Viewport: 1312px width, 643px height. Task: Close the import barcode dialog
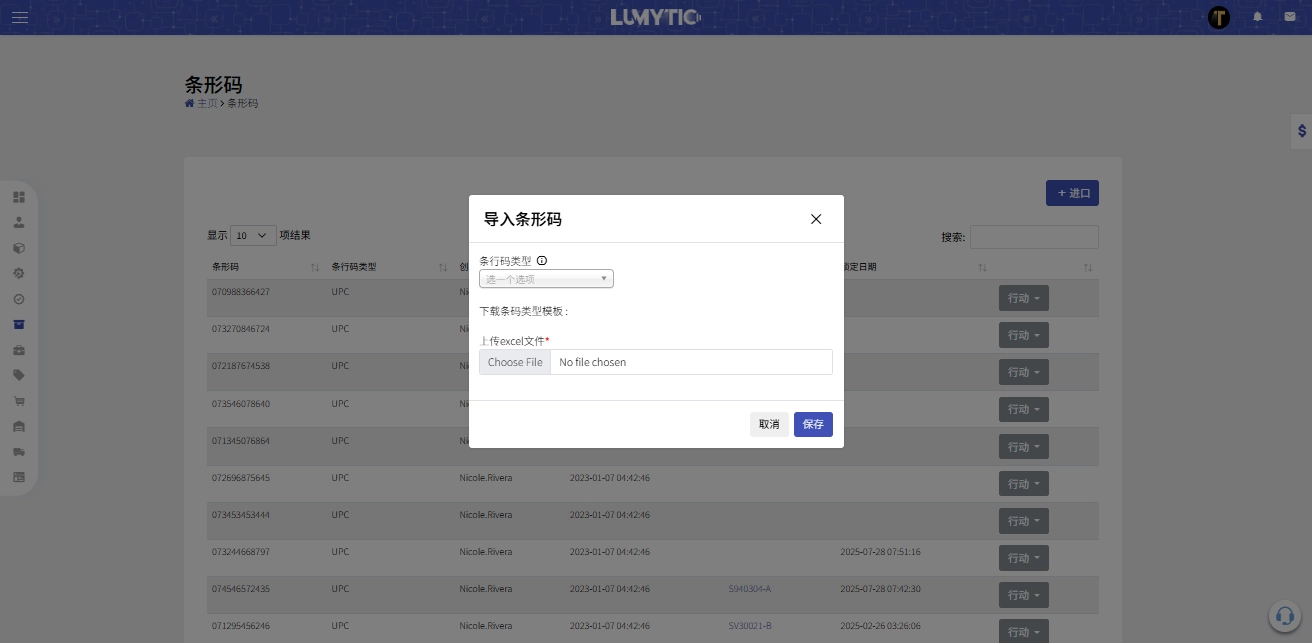coord(816,219)
